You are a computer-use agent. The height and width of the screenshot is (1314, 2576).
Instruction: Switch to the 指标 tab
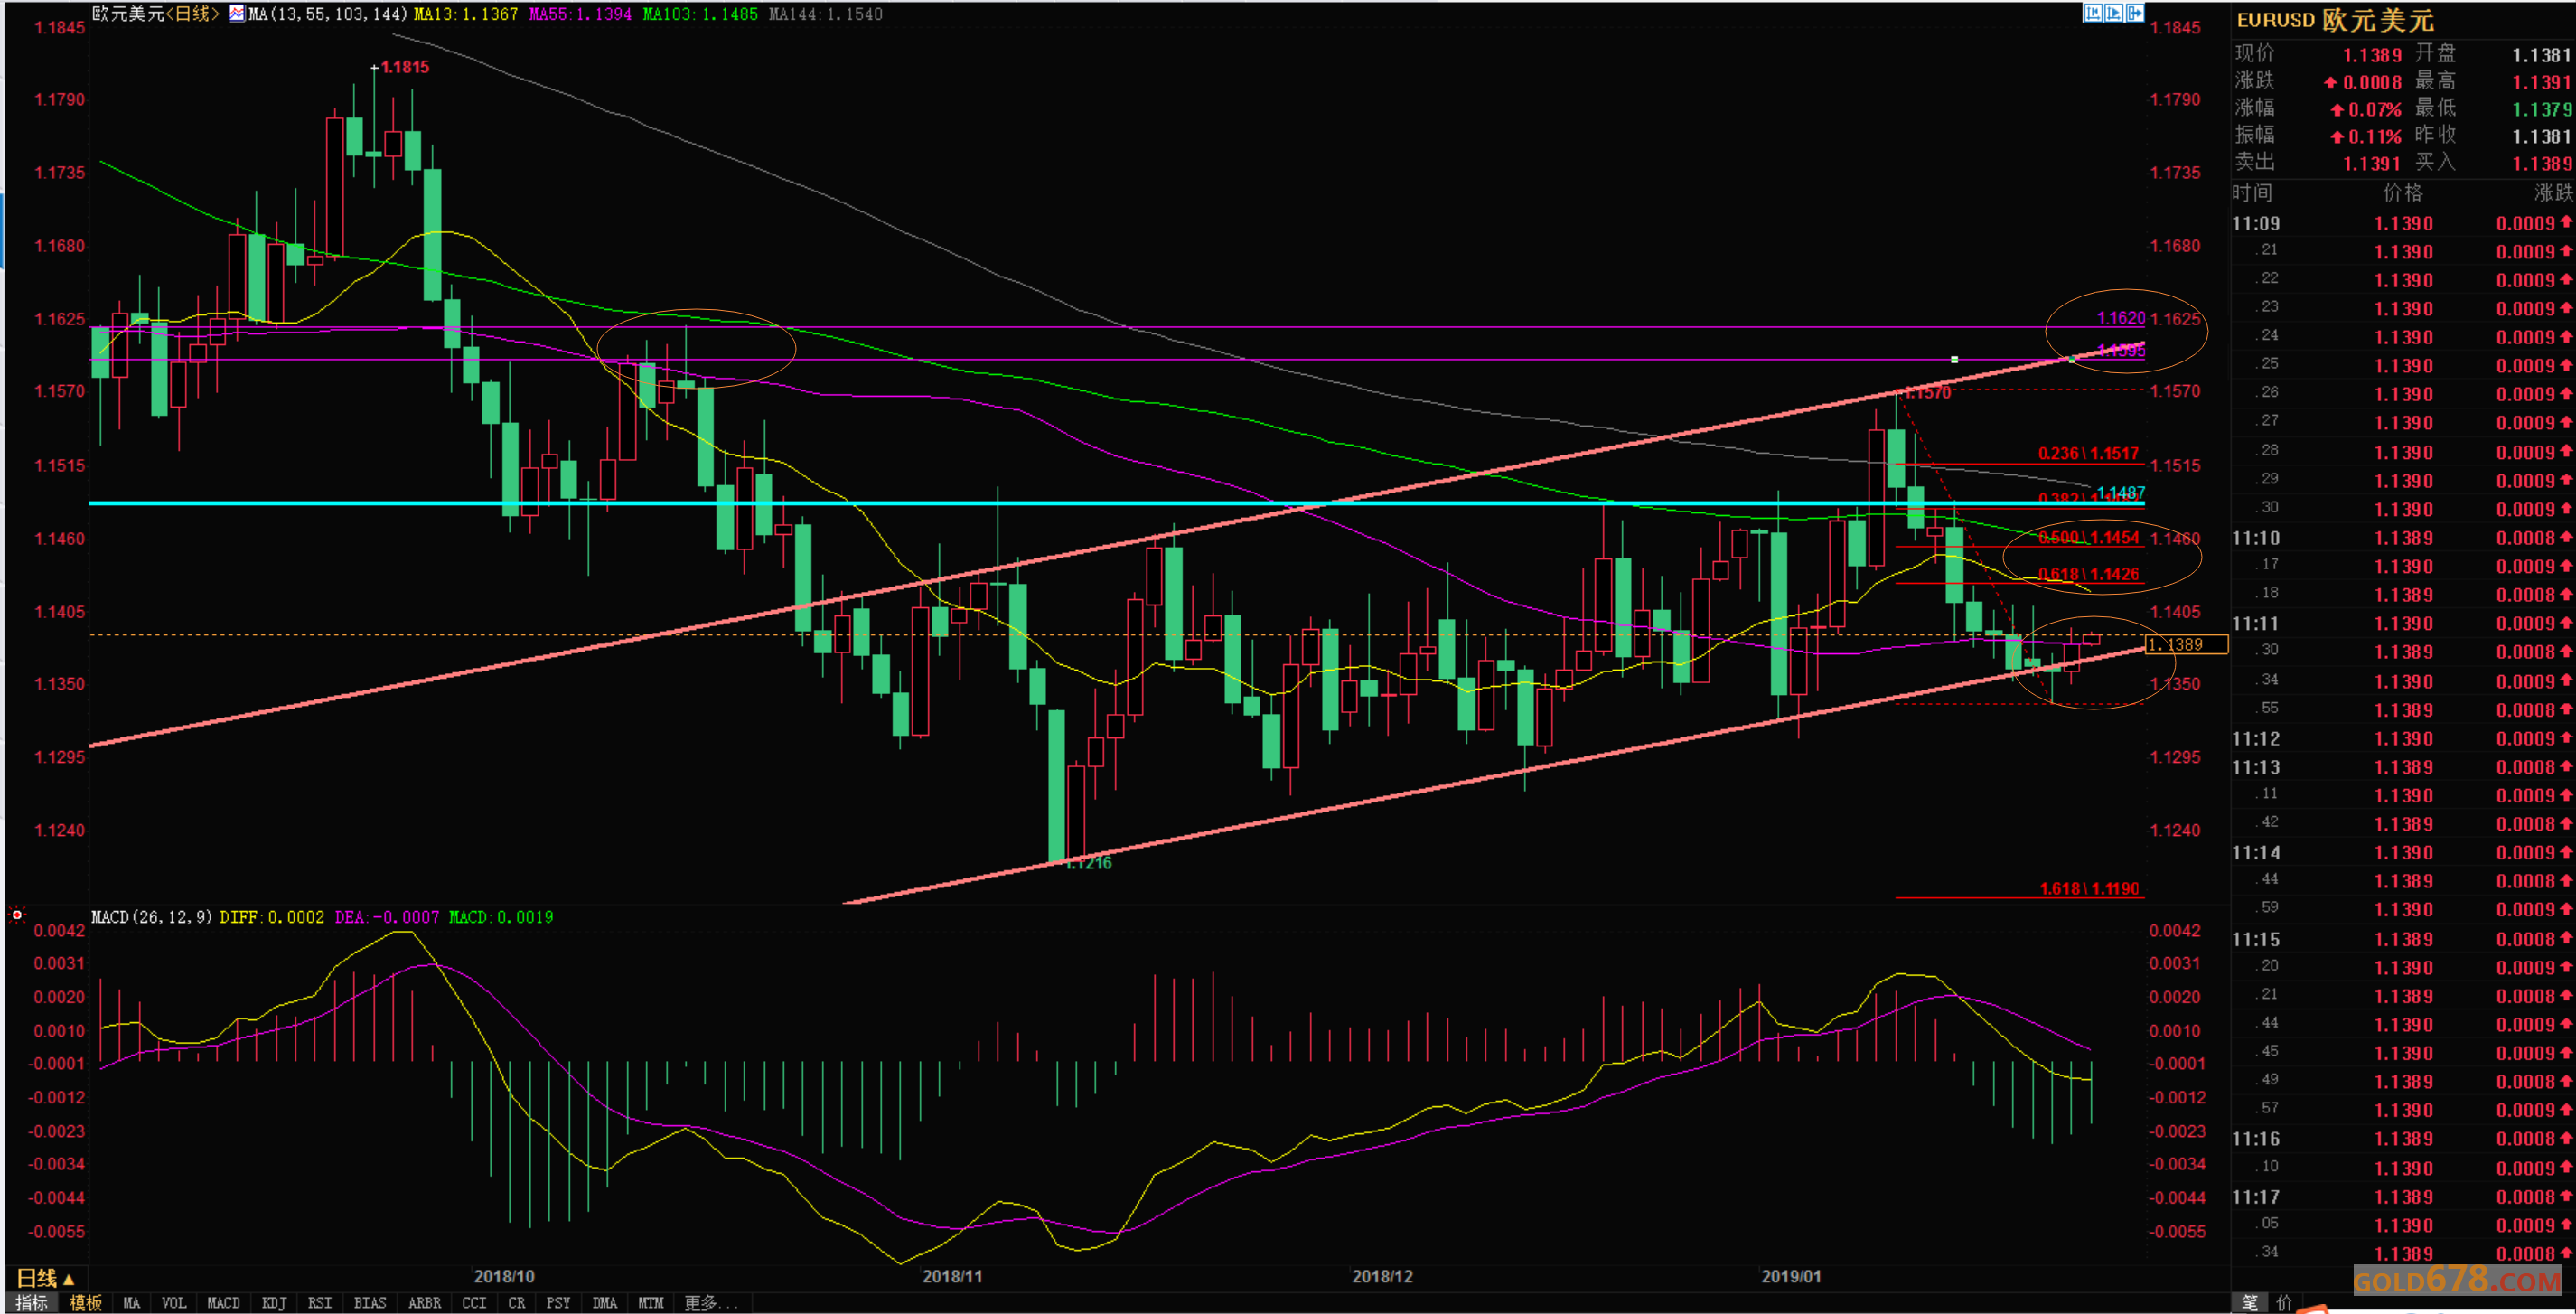click(x=31, y=1303)
